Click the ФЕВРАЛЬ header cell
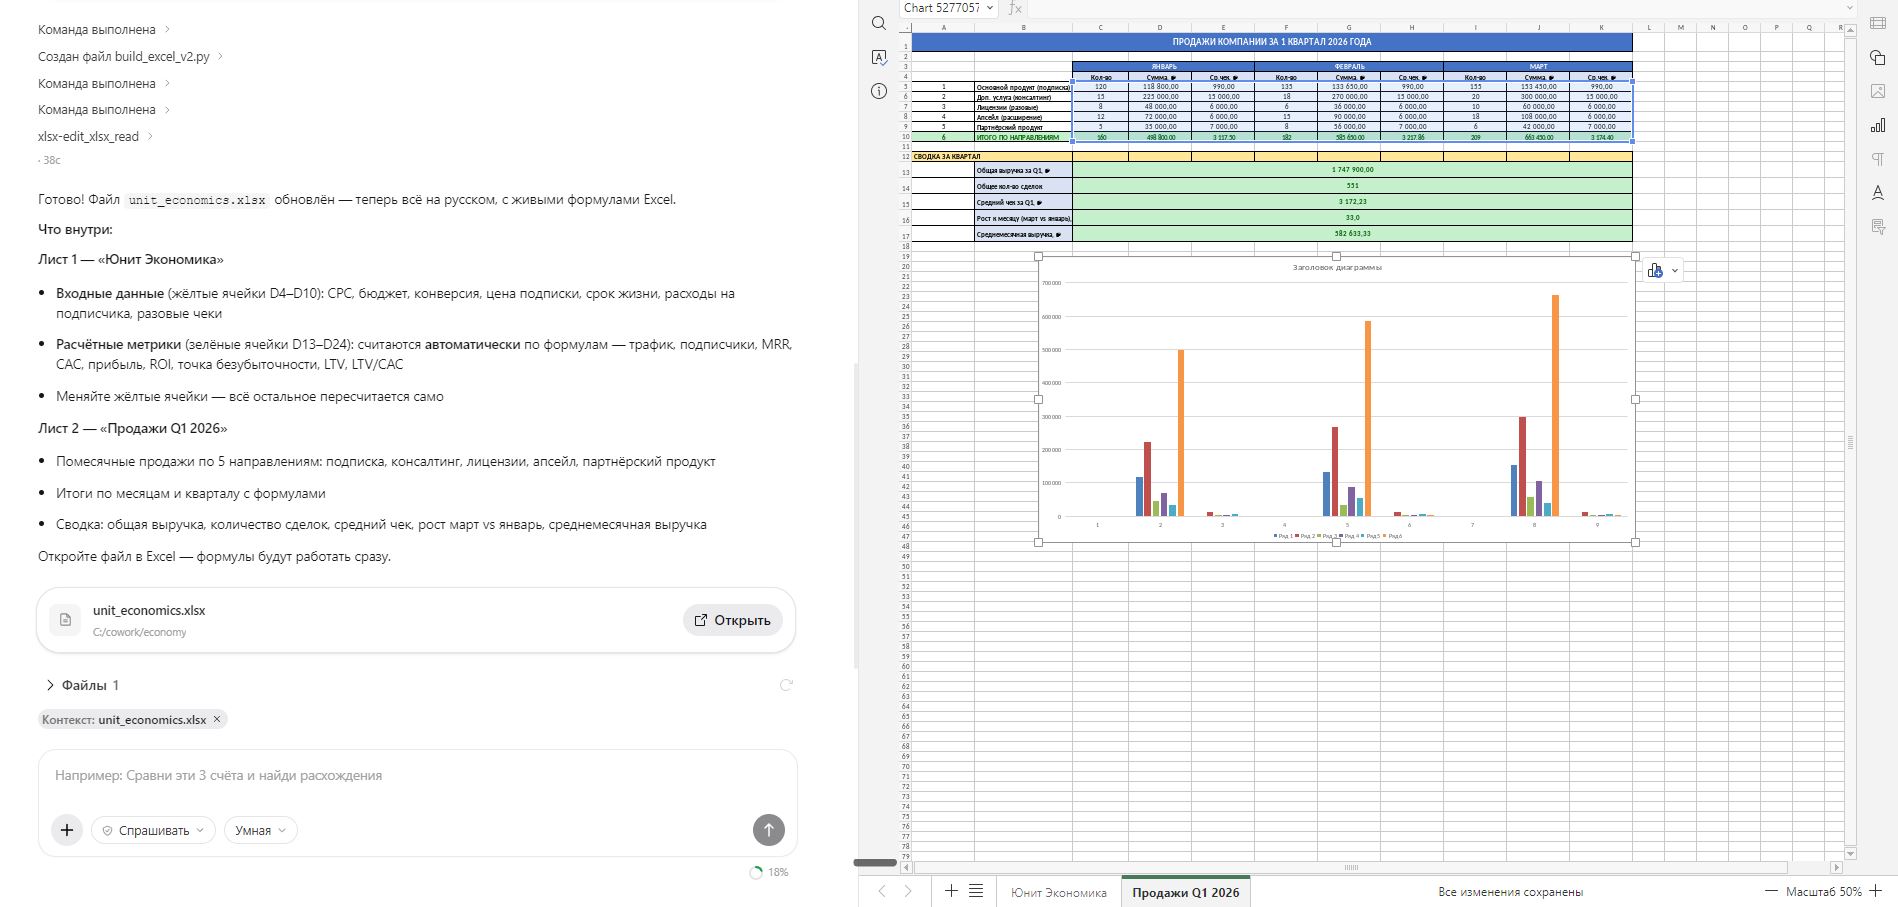 [x=1349, y=67]
